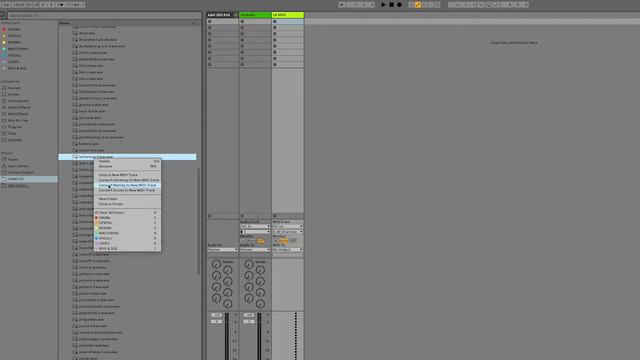
Task: Assign the VOCALs color in context menu
Action: tap(127, 238)
